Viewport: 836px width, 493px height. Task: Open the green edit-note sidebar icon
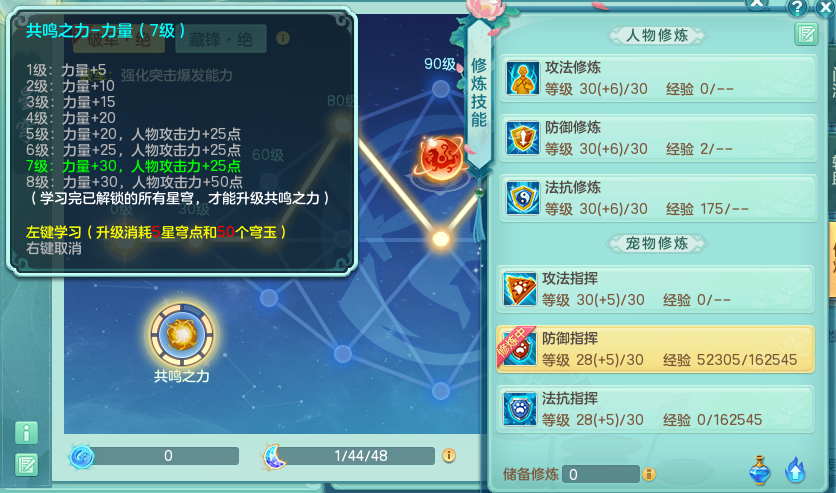[x=26, y=465]
